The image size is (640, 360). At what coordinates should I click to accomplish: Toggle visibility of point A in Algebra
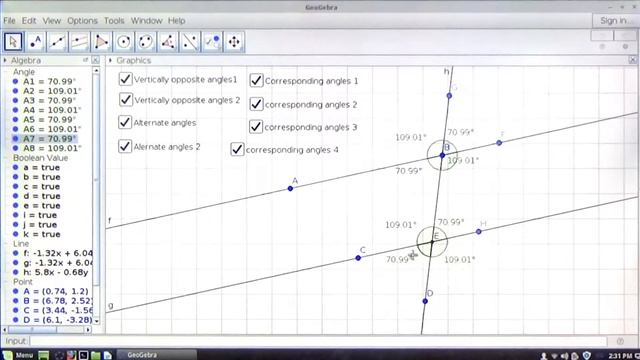(x=16, y=291)
